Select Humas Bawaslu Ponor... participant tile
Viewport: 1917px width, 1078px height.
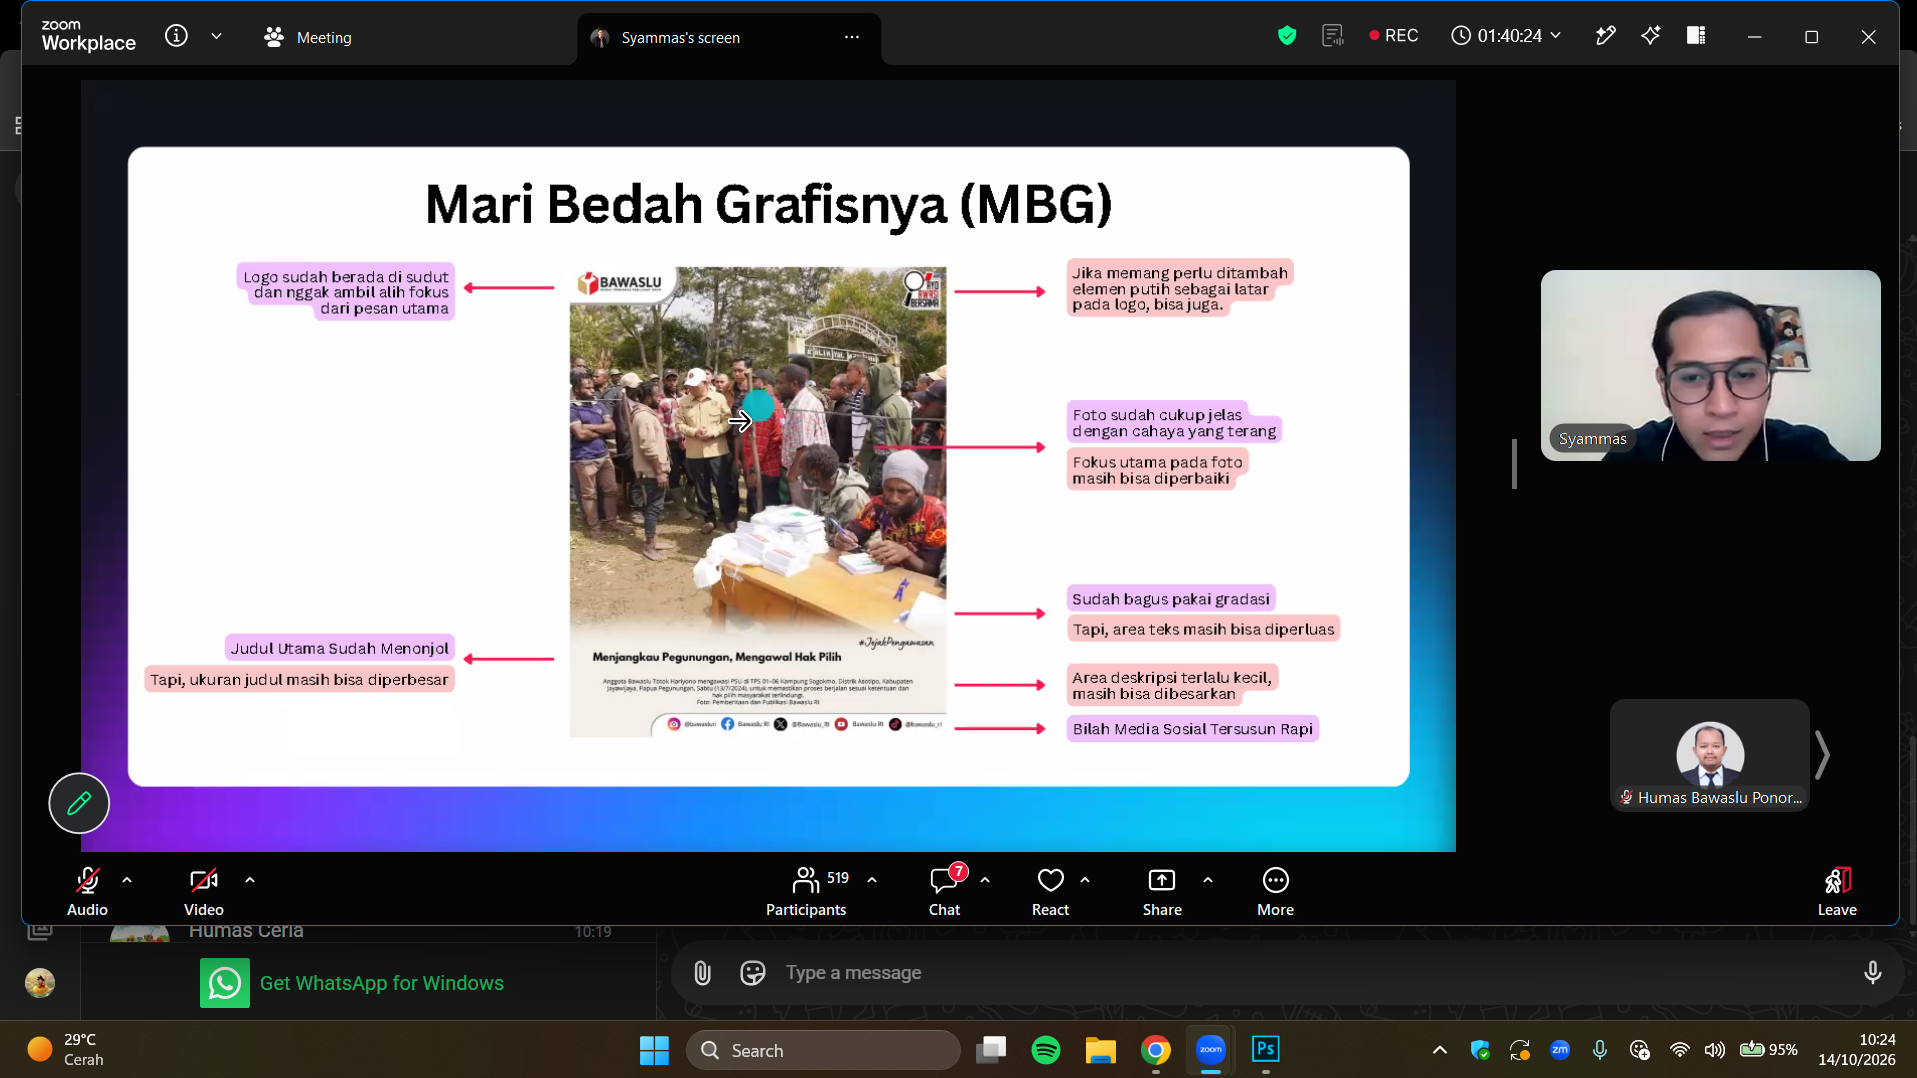[1710, 755]
